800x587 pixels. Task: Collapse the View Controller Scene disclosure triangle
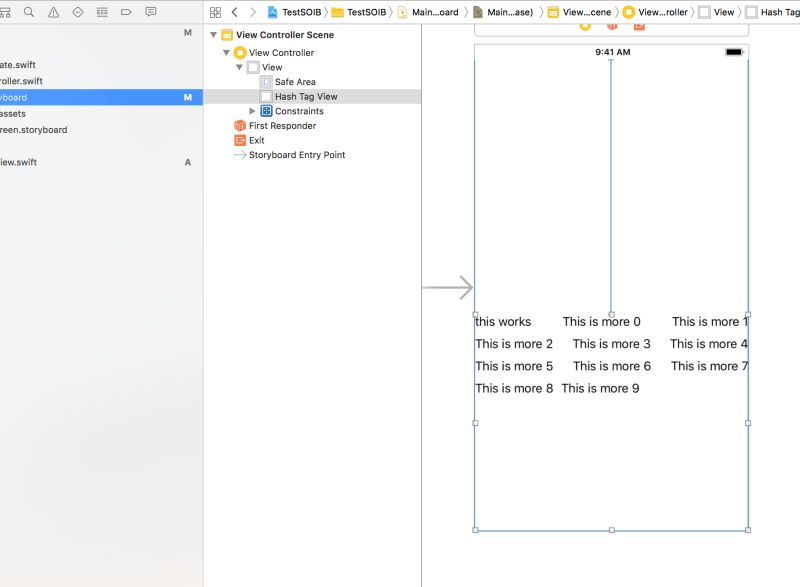(x=212, y=34)
